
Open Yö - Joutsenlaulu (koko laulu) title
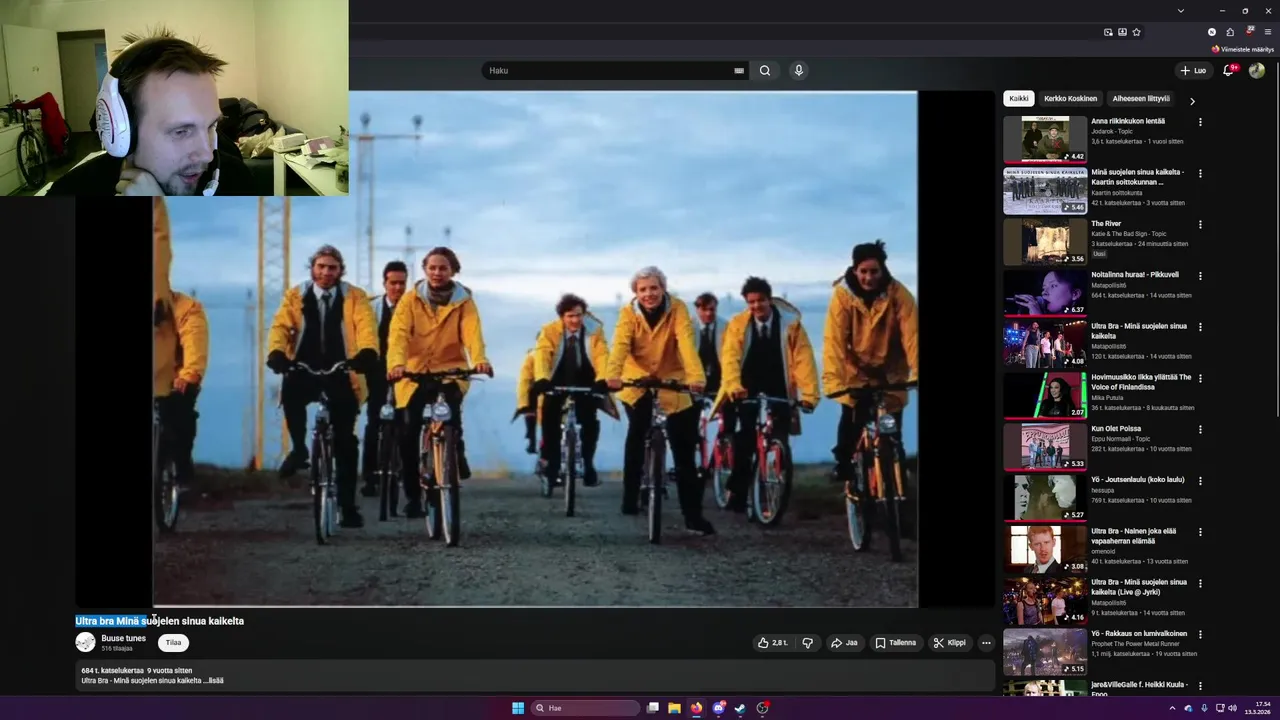1137,480
